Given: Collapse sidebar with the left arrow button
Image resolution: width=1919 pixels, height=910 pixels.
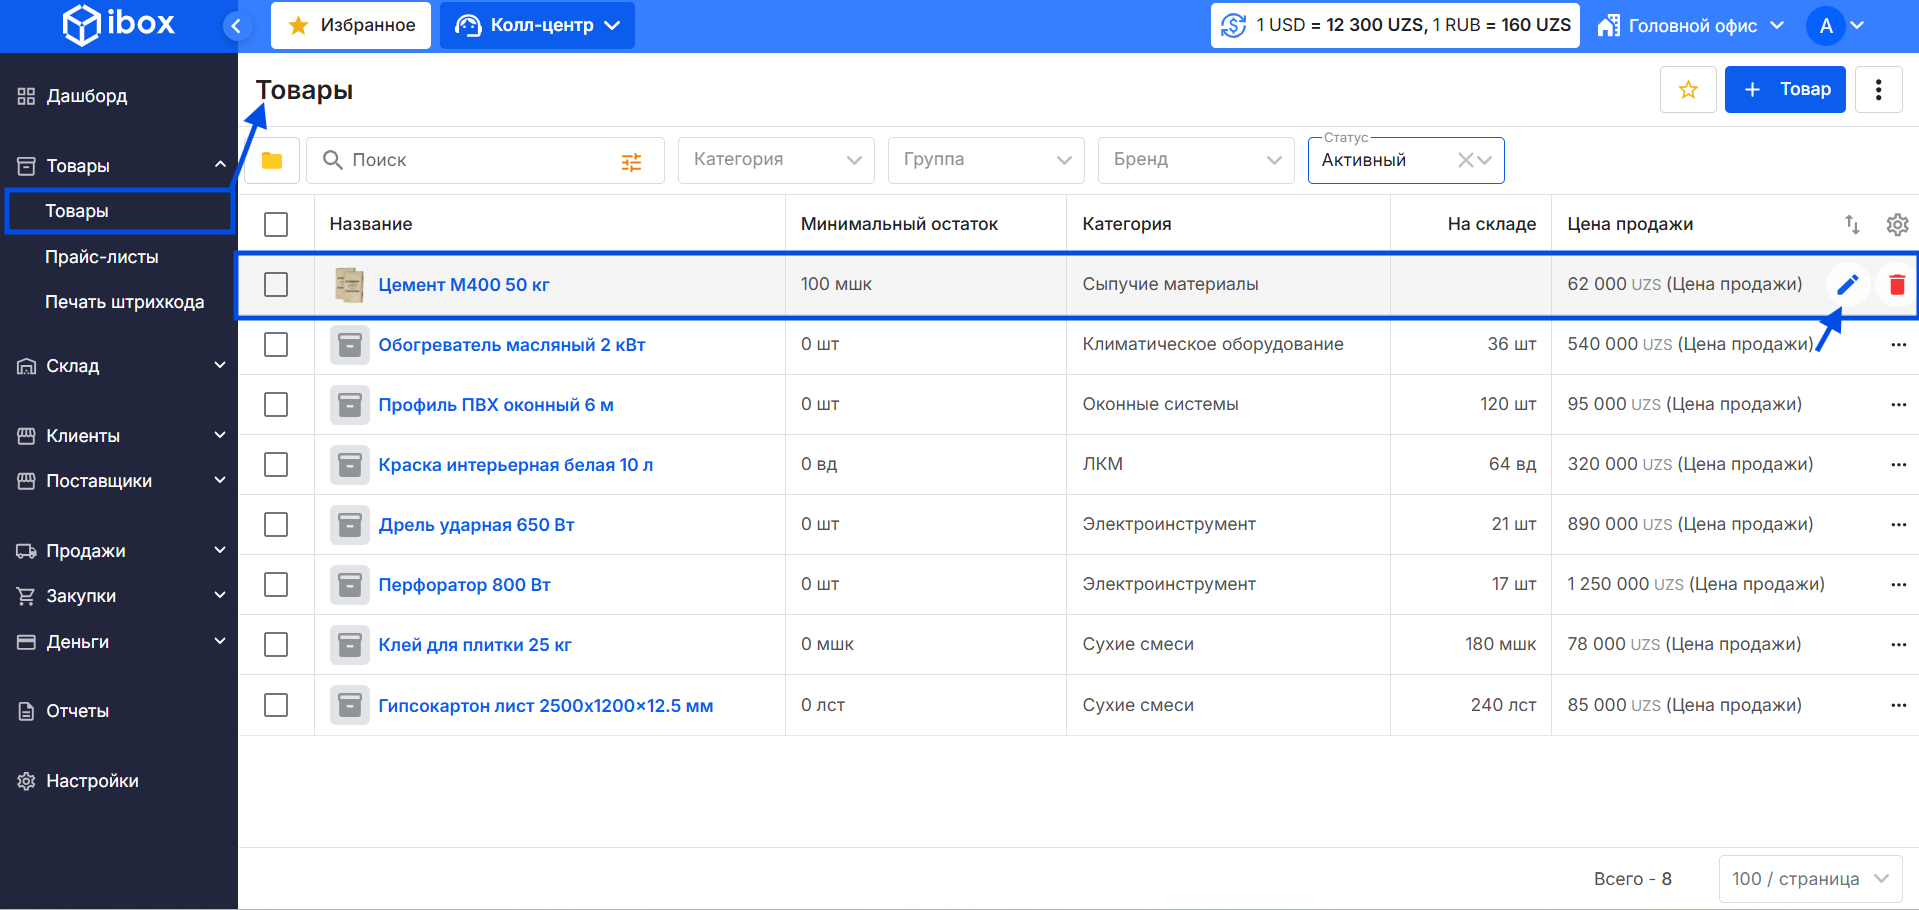Looking at the screenshot, I should [x=236, y=26].
